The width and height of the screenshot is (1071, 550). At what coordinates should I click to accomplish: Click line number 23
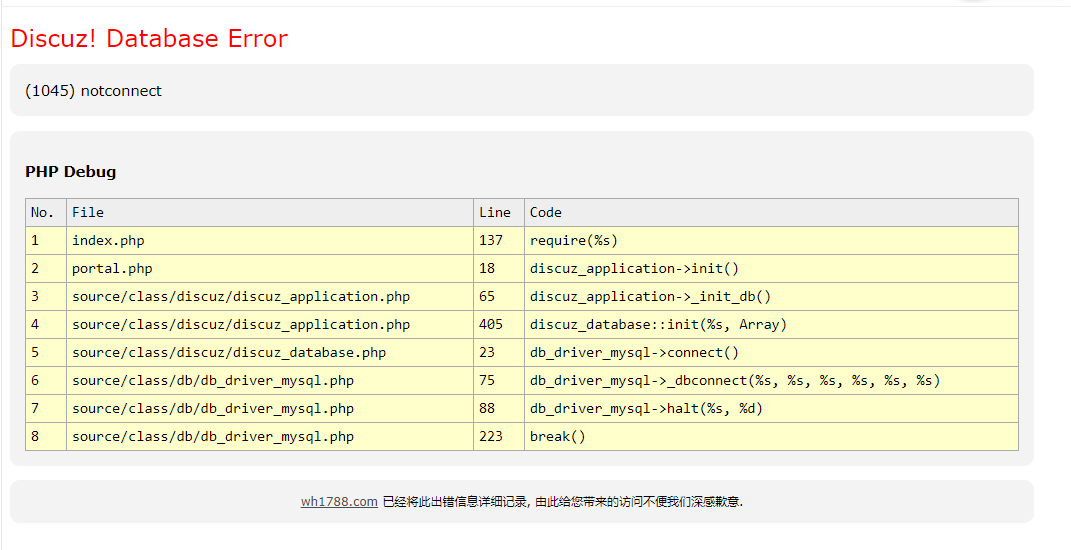click(x=499, y=353)
